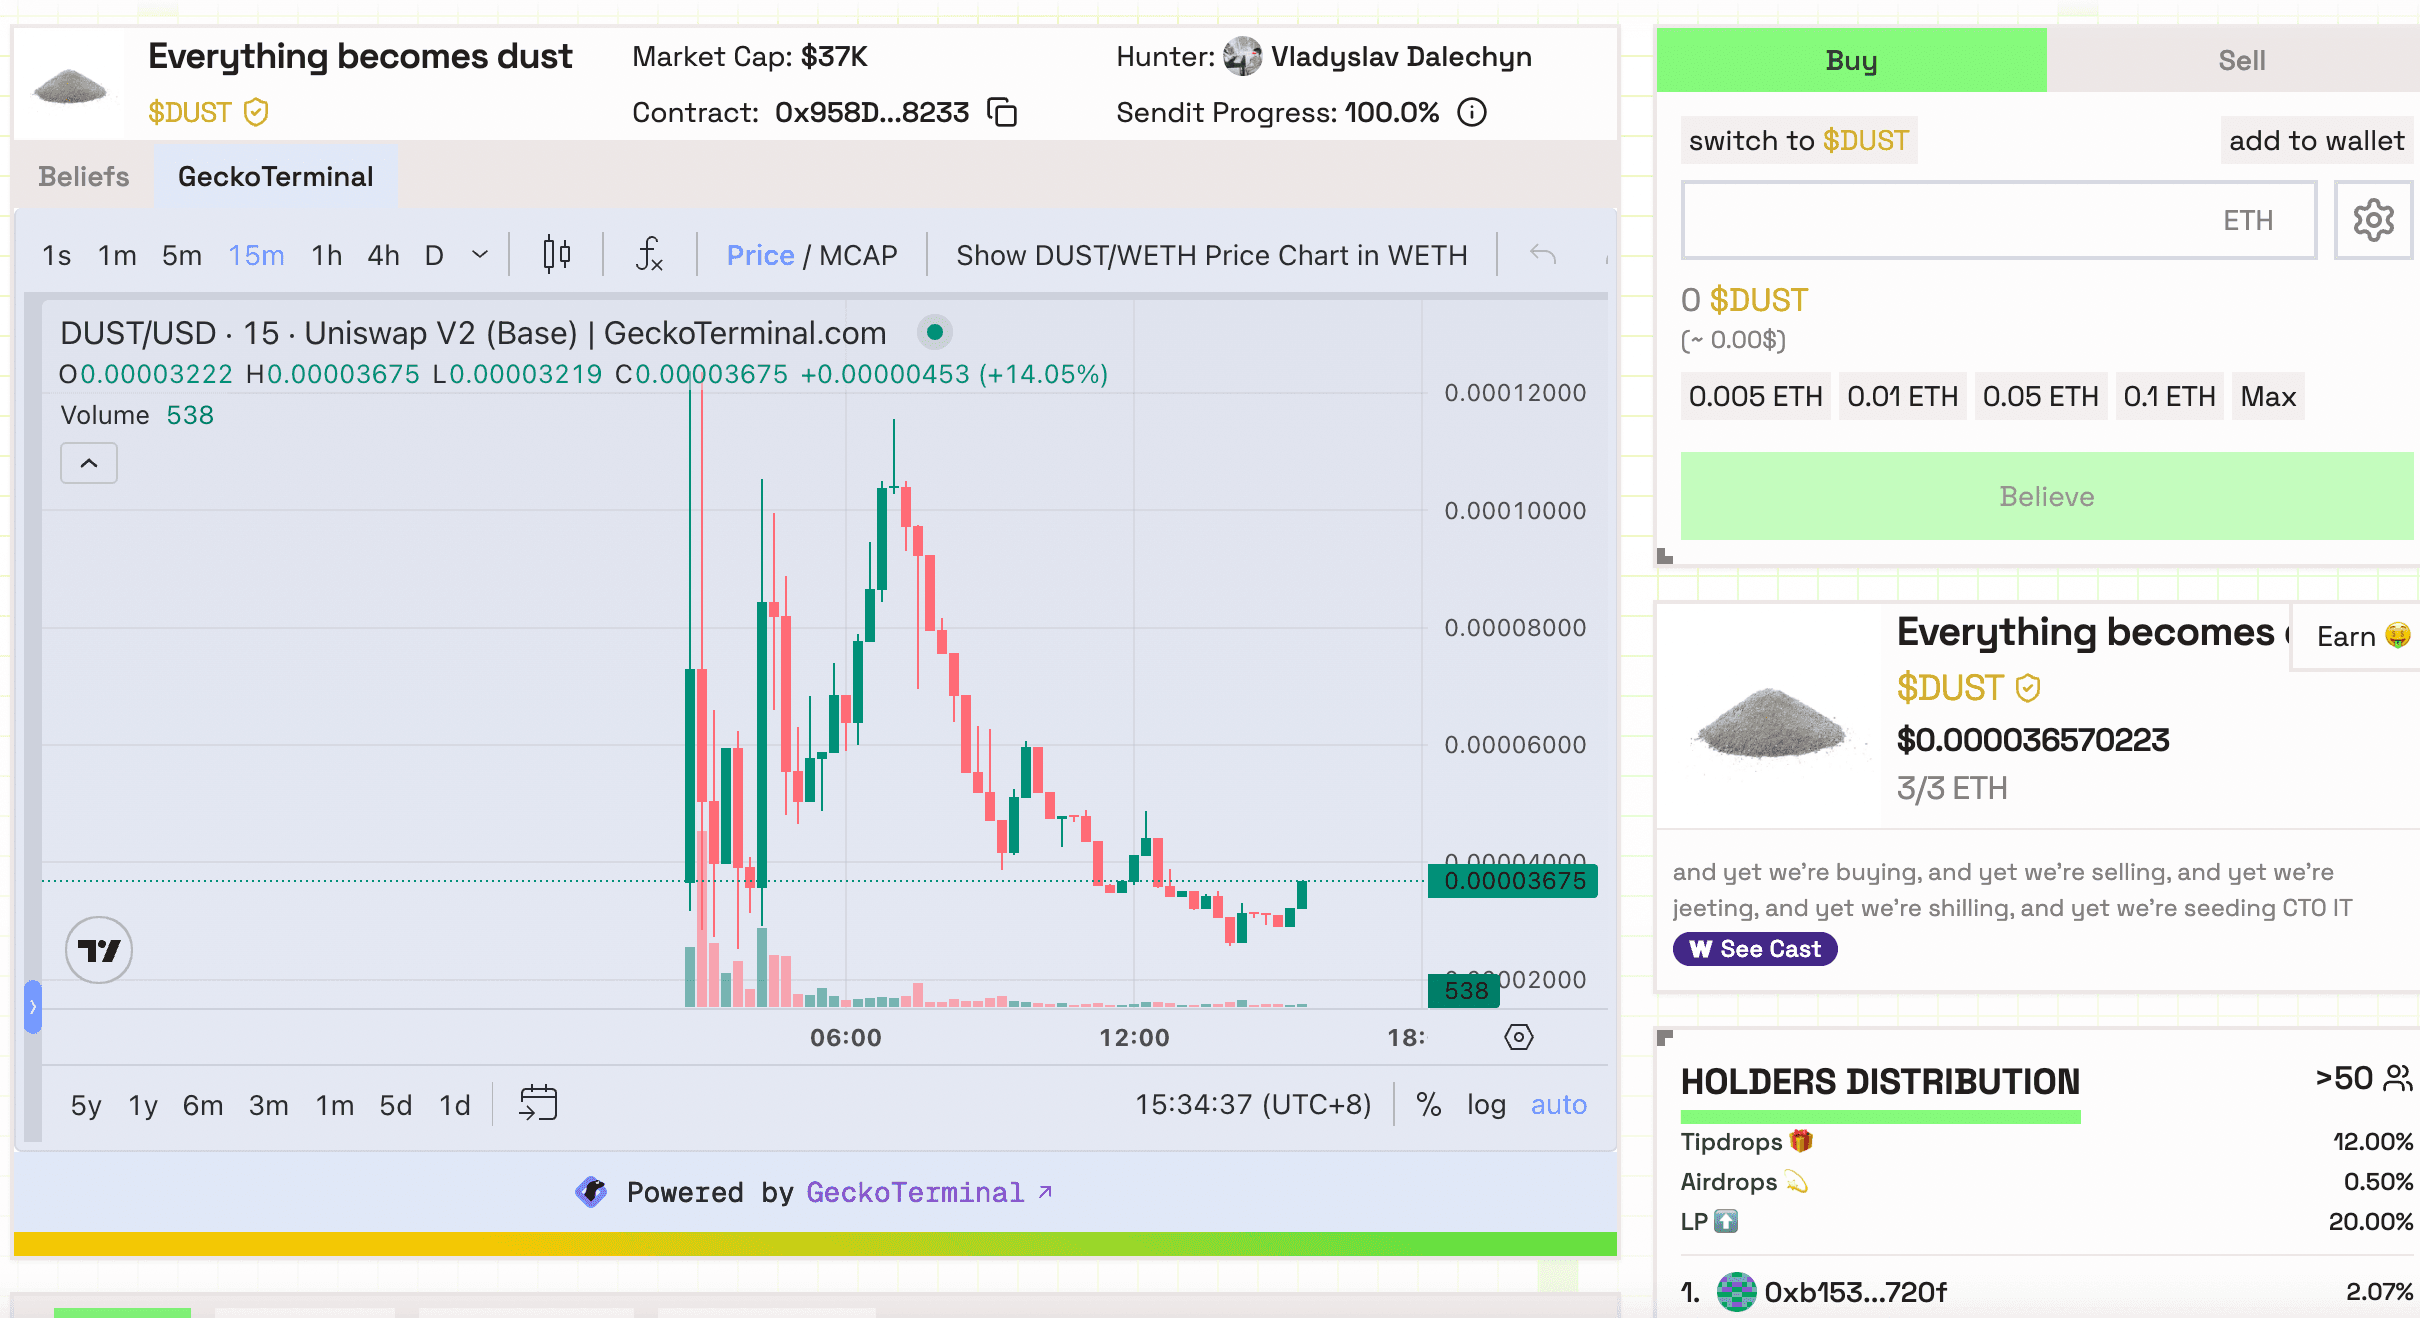The image size is (2420, 1318).
Task: Select the D daily timeframe
Action: tap(434, 255)
